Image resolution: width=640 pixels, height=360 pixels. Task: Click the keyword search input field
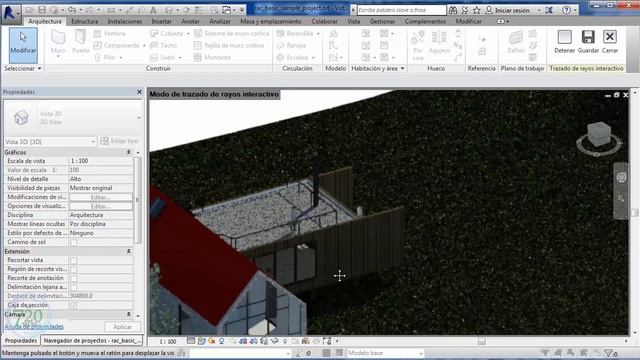pyautogui.click(x=402, y=10)
